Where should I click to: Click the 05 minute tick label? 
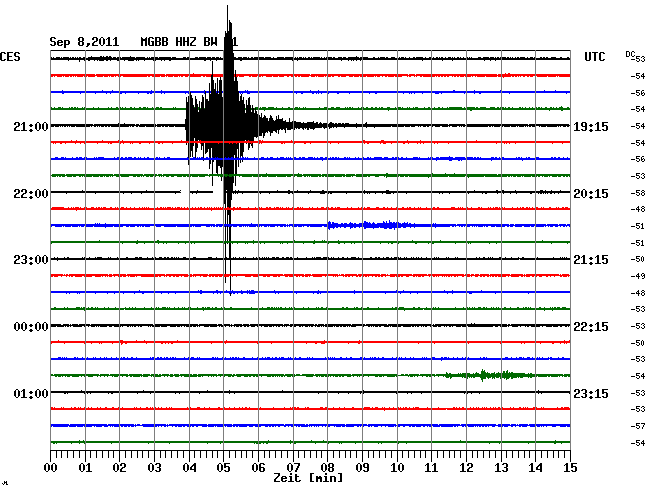point(223,468)
